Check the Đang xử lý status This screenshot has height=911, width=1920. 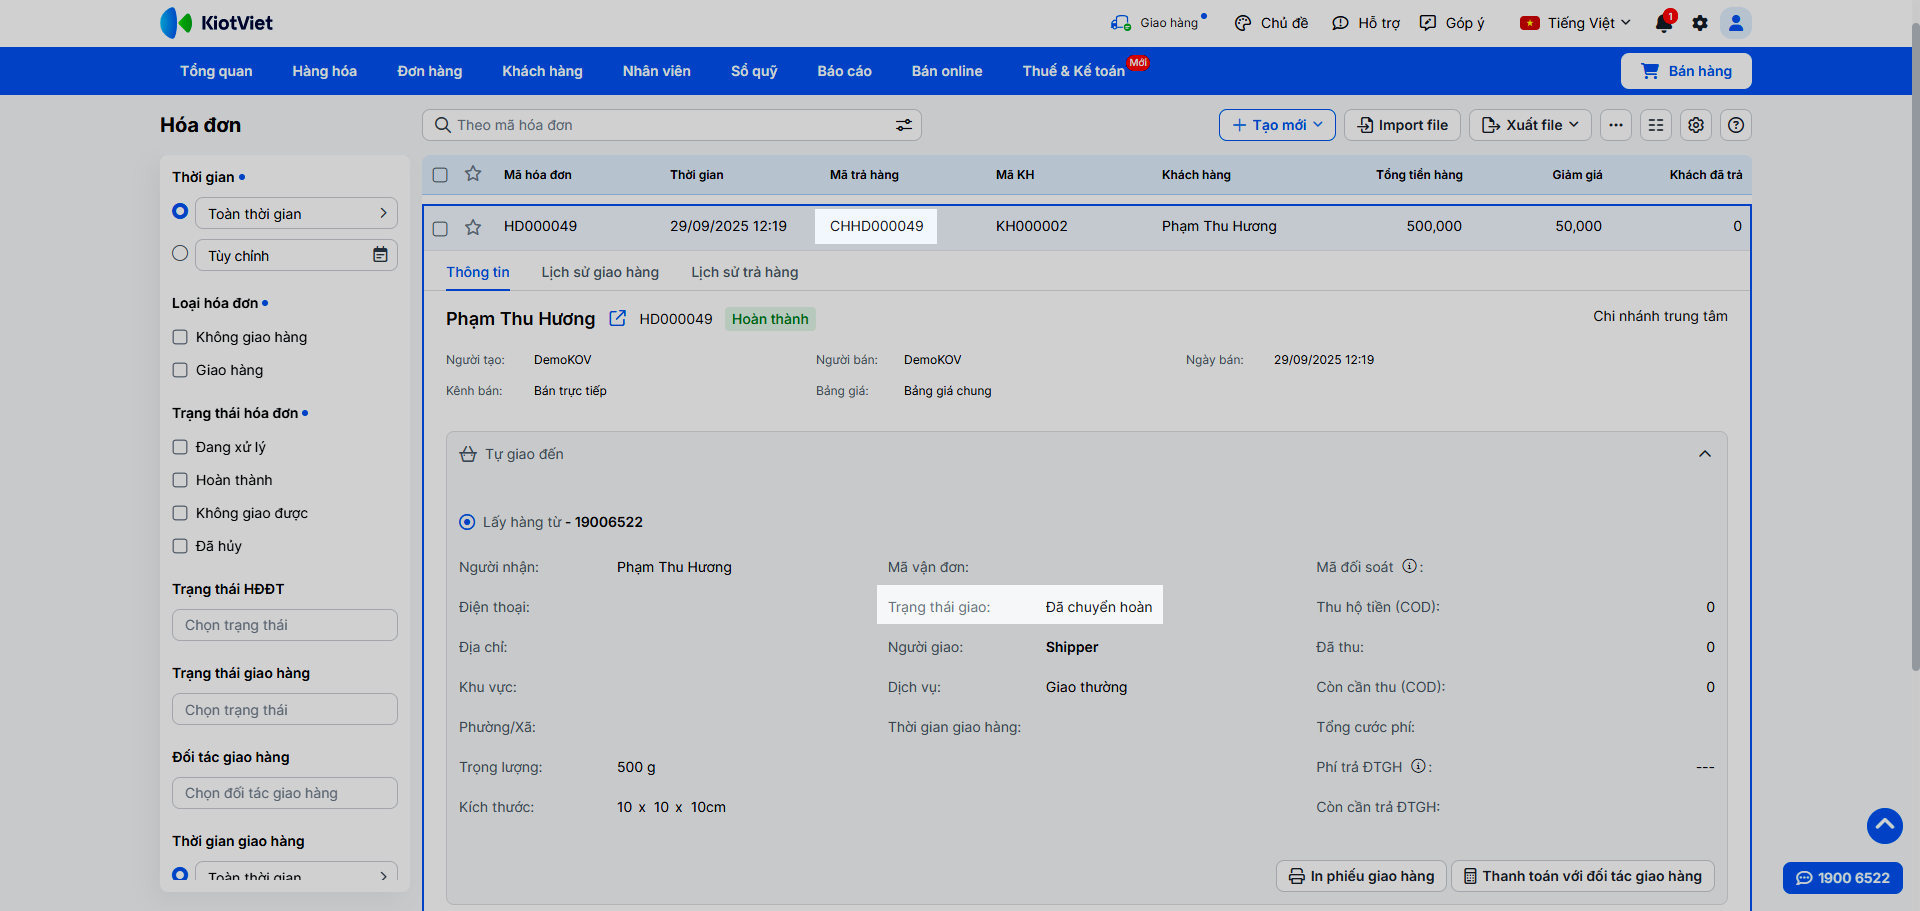180,447
